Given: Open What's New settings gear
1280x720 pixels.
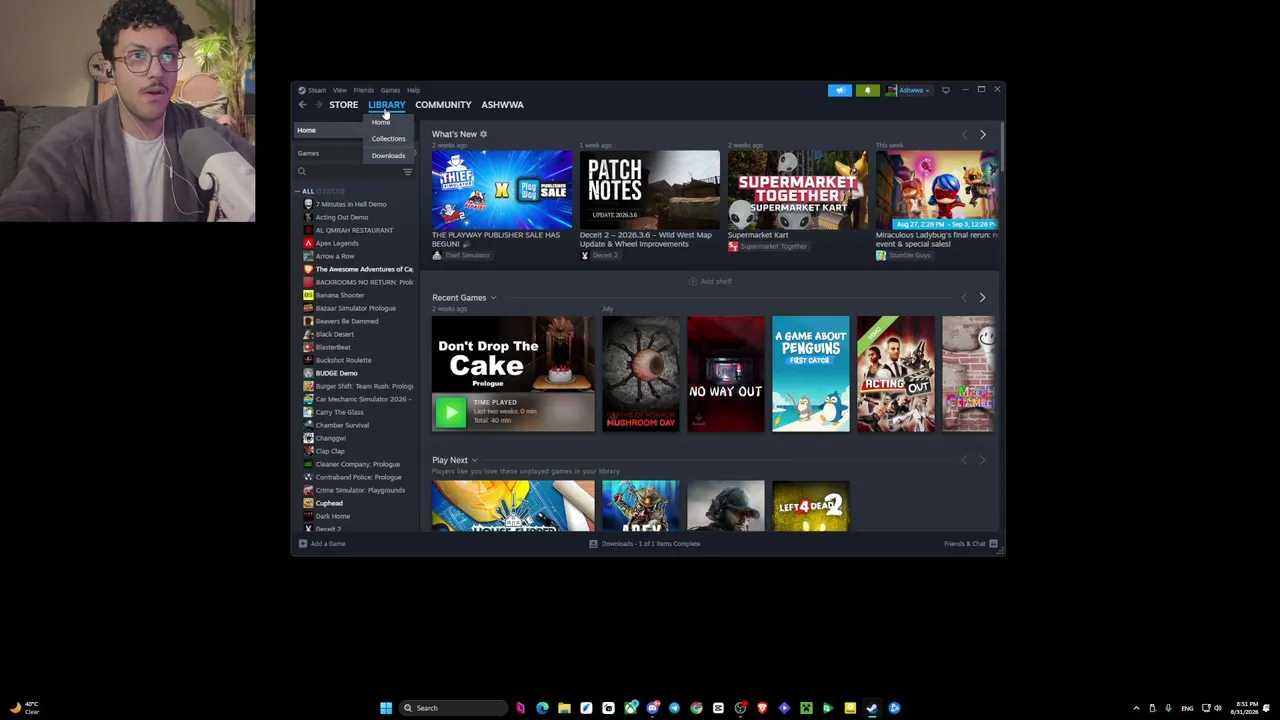Looking at the screenshot, I should (x=483, y=134).
